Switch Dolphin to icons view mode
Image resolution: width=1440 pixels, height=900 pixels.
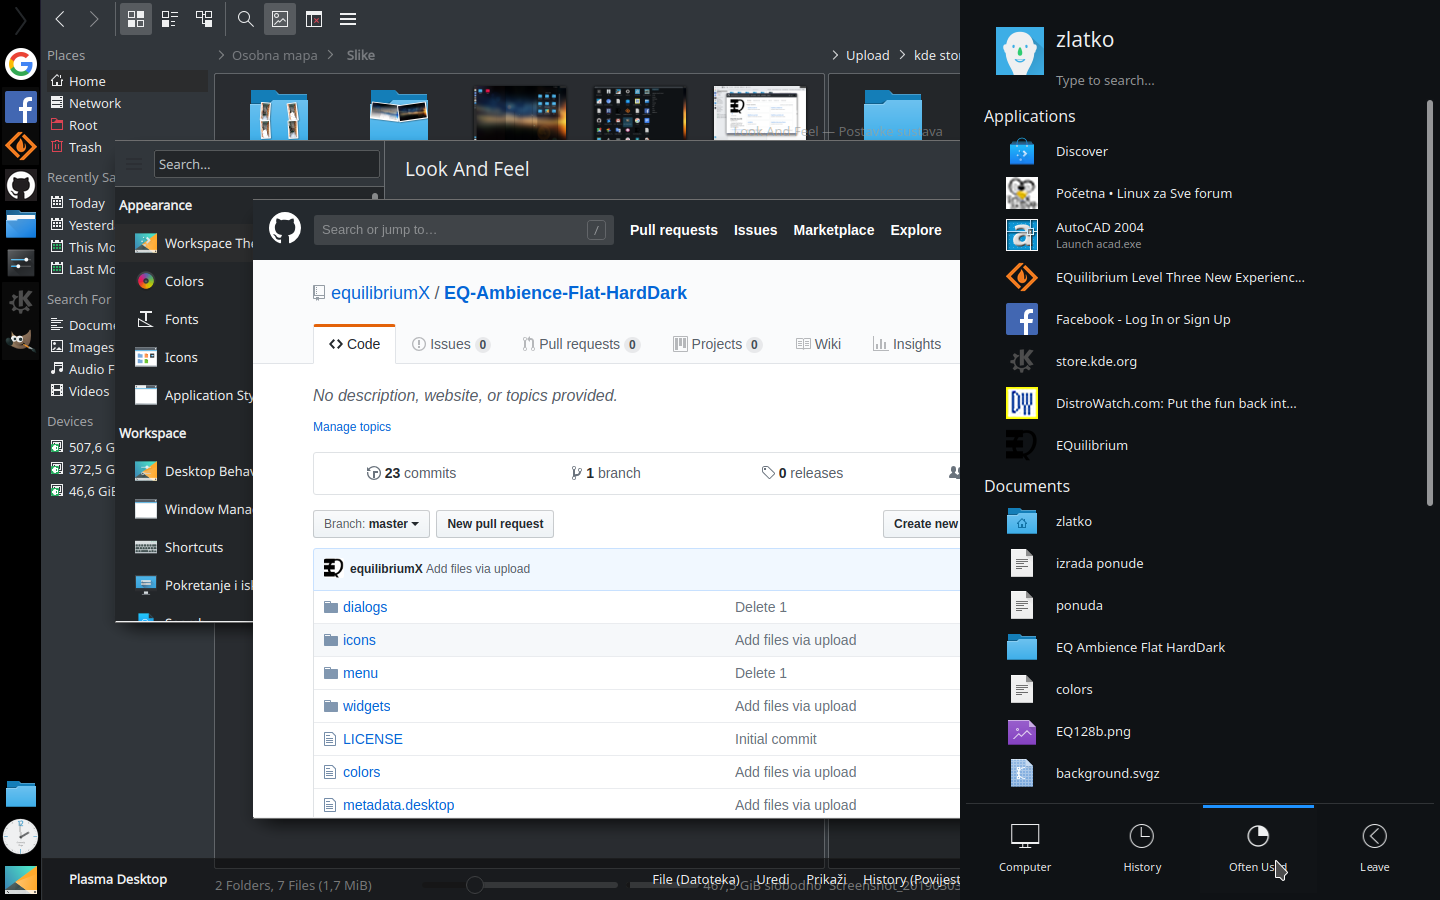(136, 19)
